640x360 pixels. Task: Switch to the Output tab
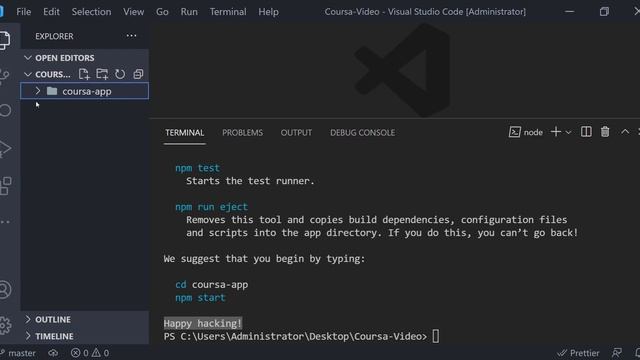296,133
